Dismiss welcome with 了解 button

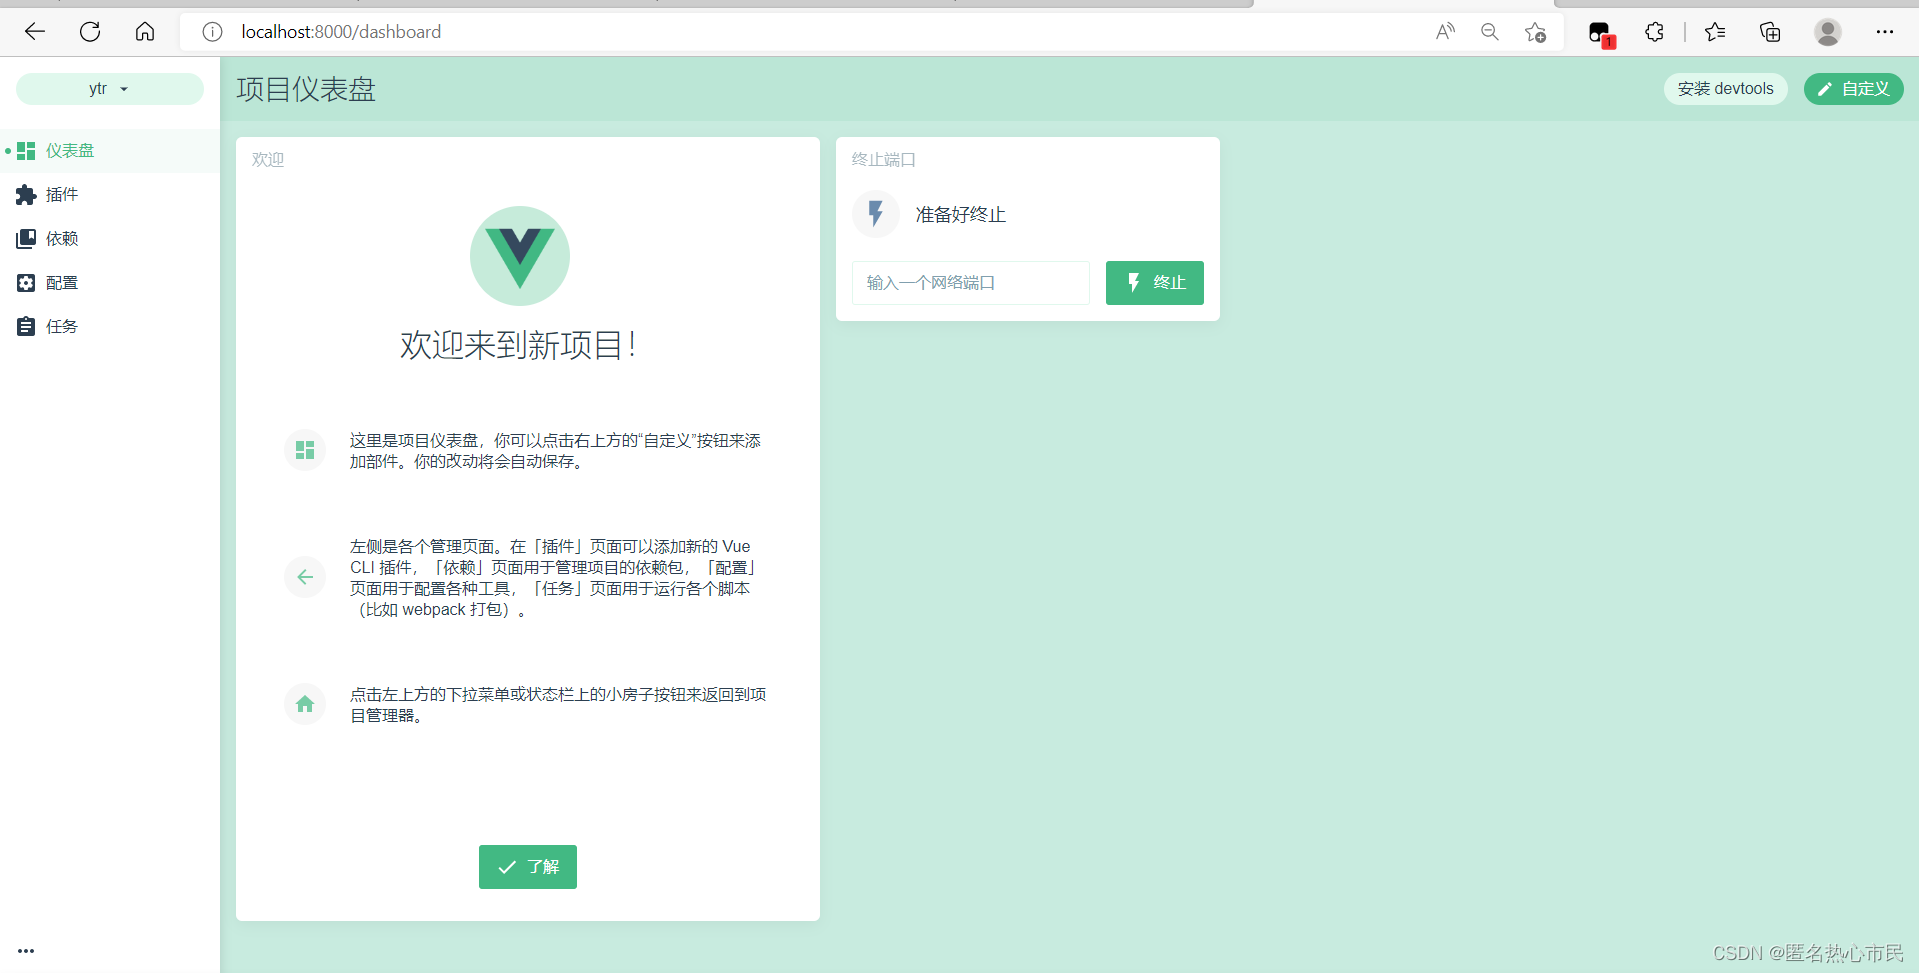coord(528,867)
